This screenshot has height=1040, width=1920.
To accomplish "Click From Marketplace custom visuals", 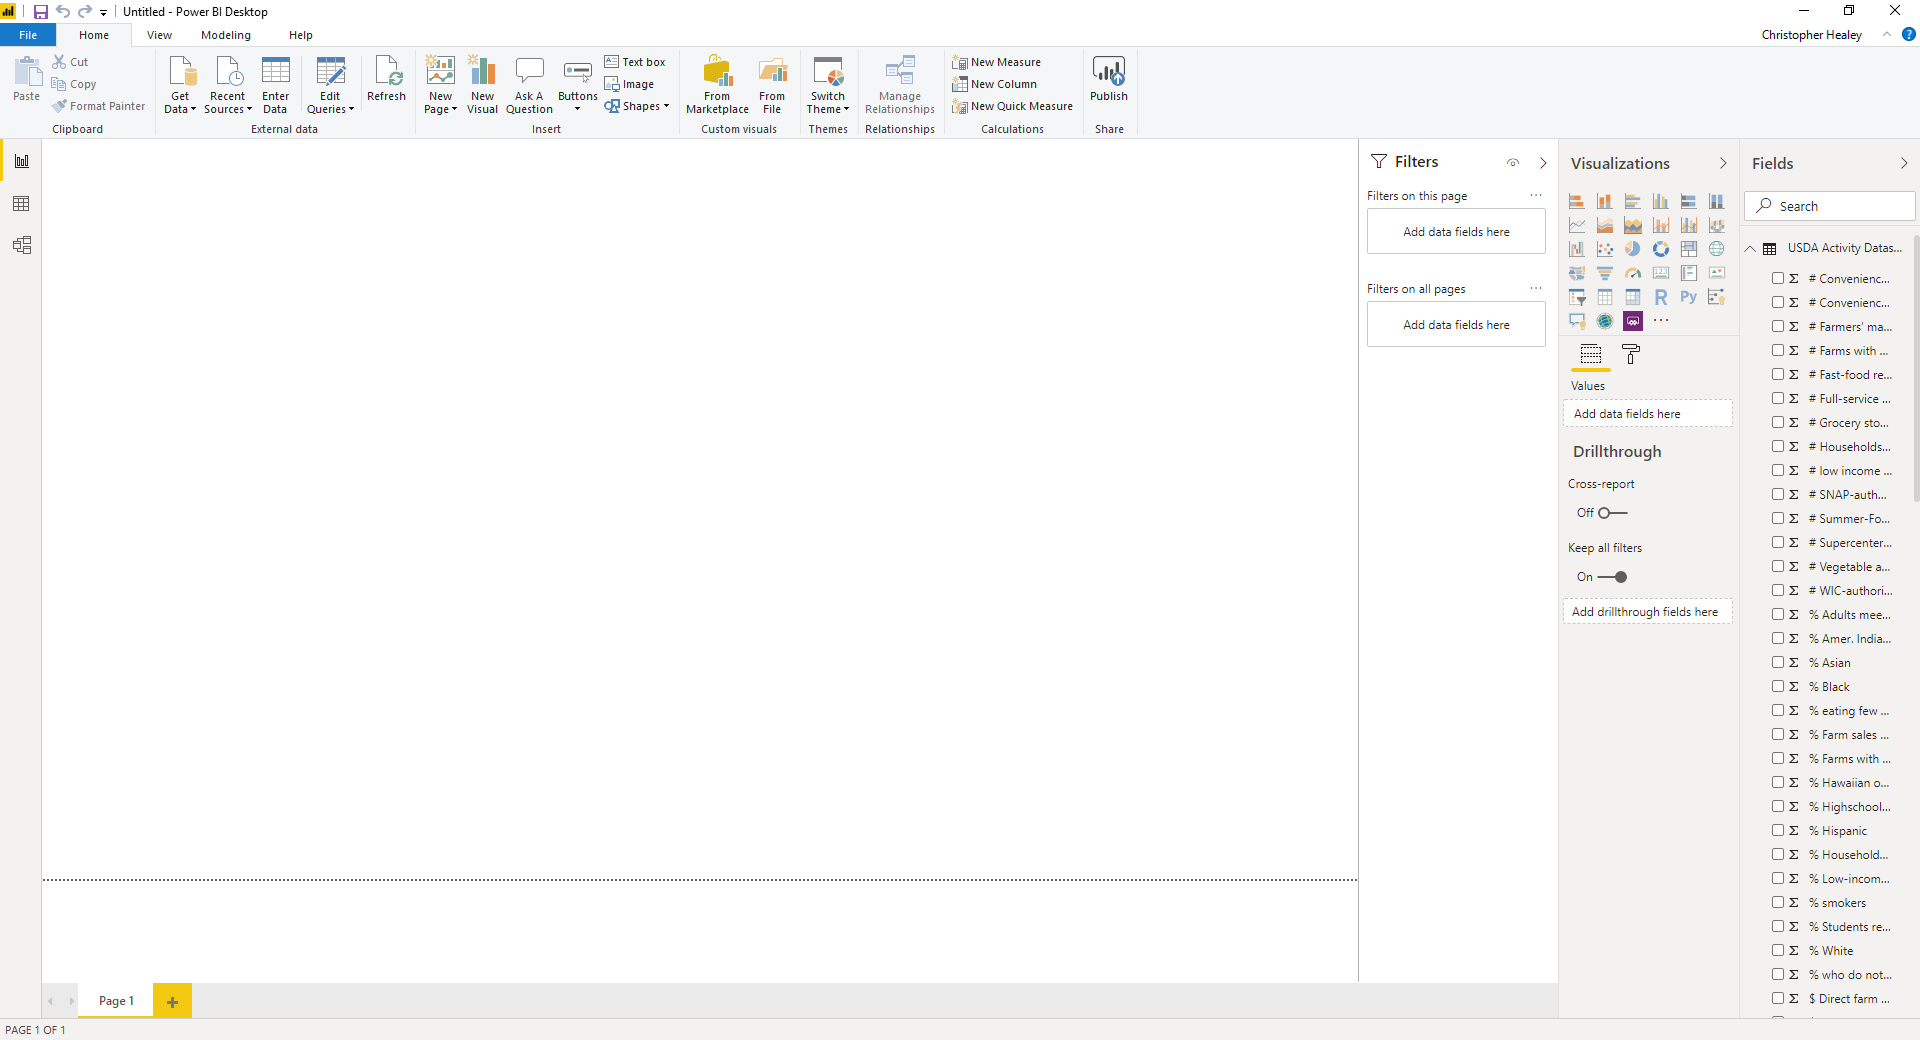I will [x=717, y=85].
